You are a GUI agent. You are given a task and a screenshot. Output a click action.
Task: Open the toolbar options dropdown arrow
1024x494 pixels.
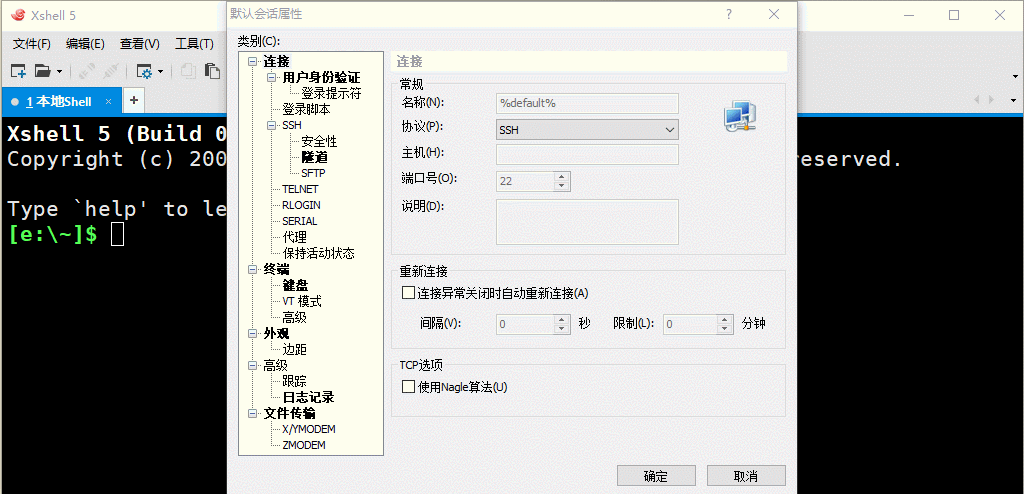pos(1014,77)
